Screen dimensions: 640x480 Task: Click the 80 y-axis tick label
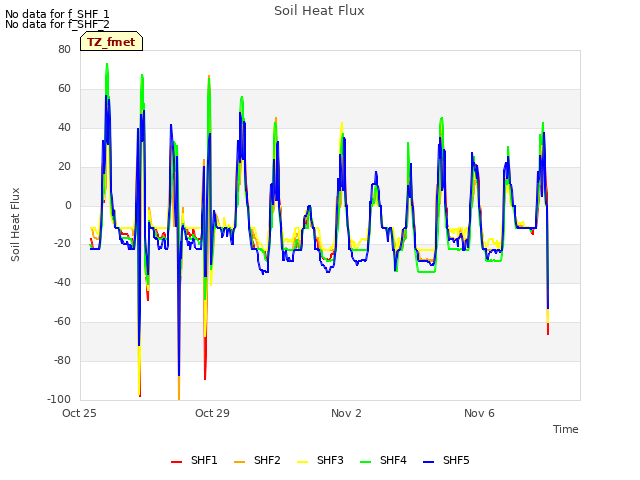[x=64, y=49]
